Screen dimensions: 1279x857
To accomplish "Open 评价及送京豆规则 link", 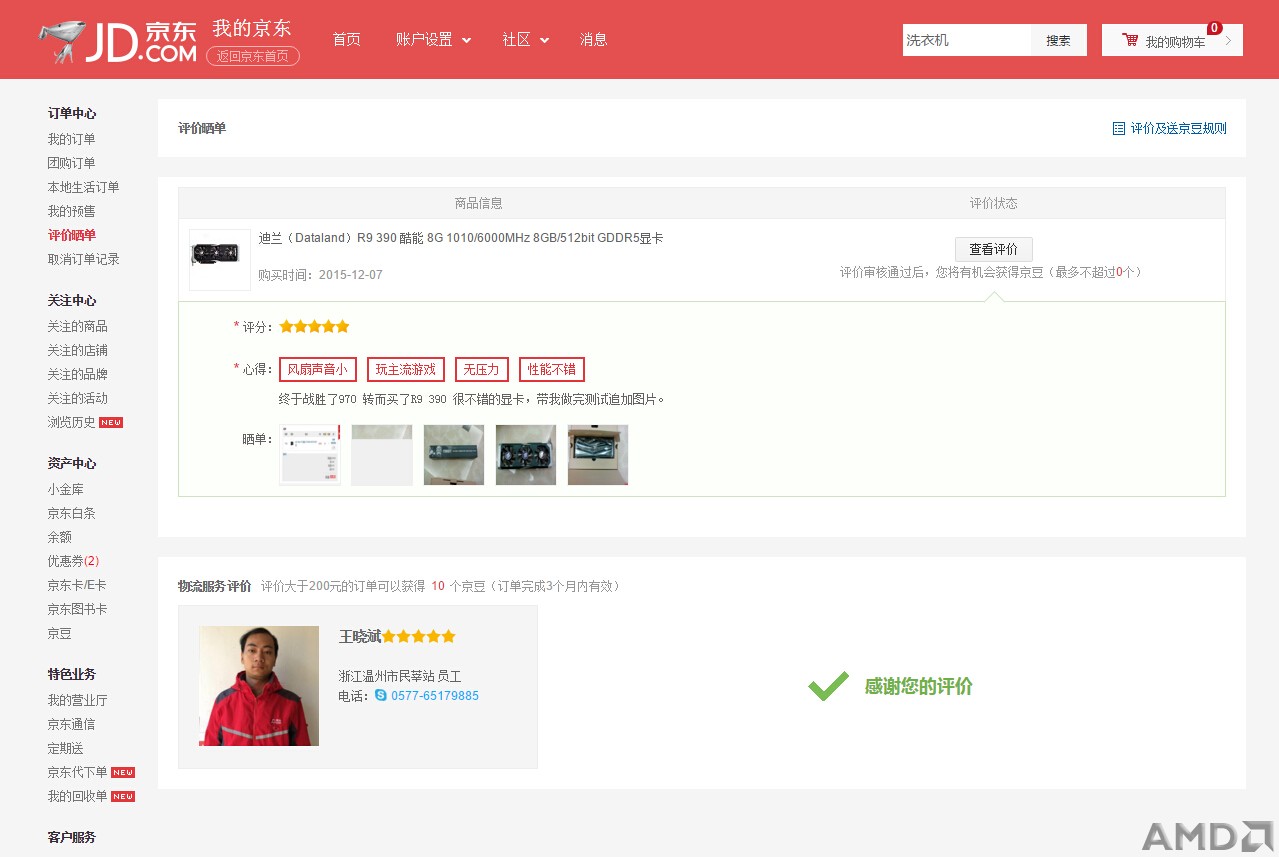I will coord(1178,128).
